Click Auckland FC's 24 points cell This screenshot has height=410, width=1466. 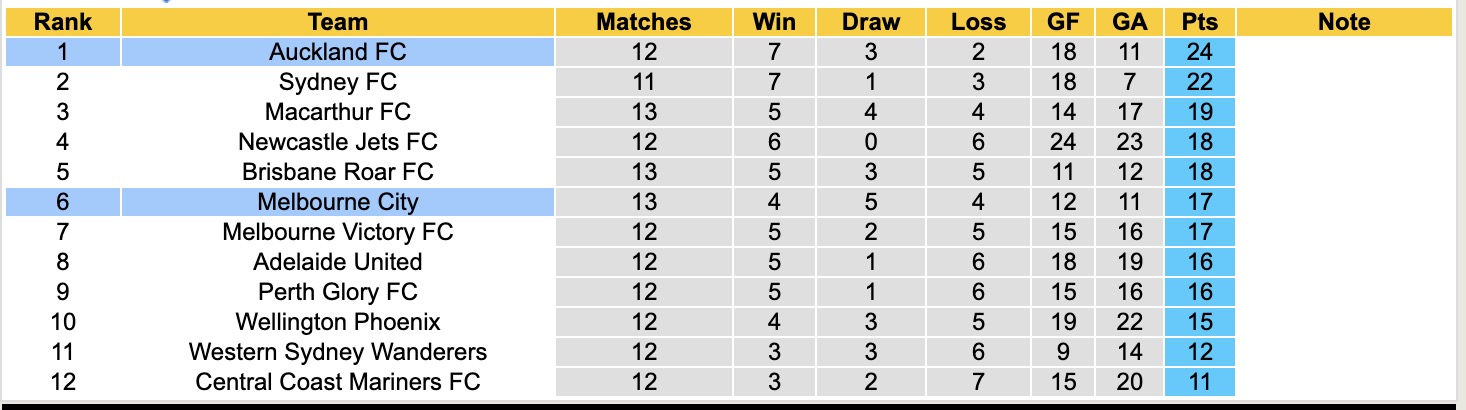tap(1199, 52)
